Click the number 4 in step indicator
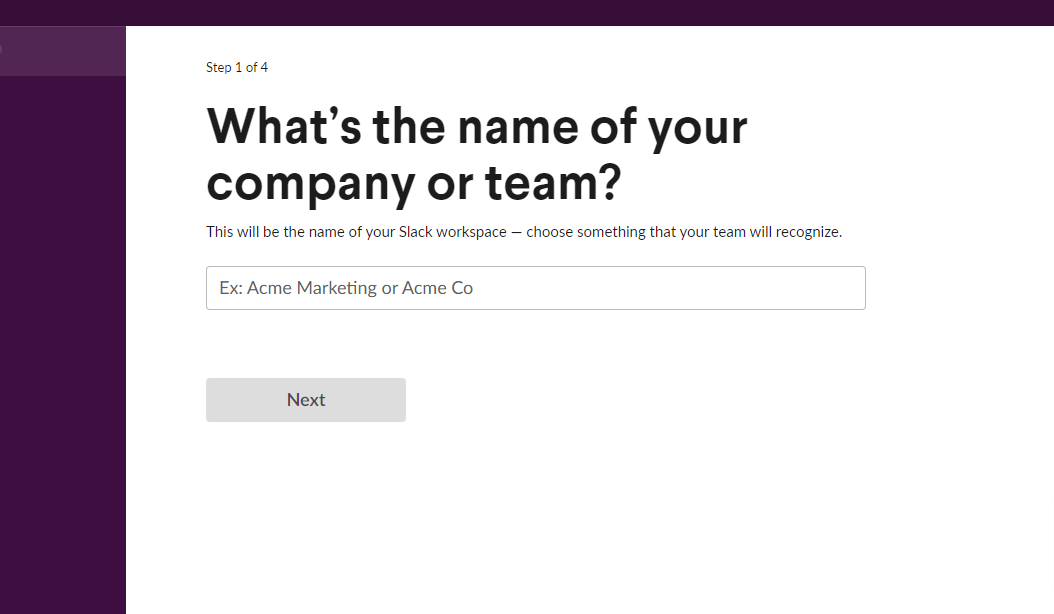This screenshot has height=614, width=1054. click(264, 68)
